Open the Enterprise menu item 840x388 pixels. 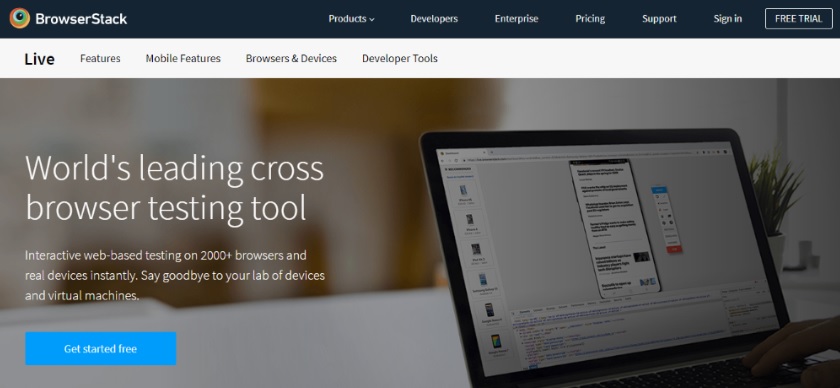pos(516,19)
